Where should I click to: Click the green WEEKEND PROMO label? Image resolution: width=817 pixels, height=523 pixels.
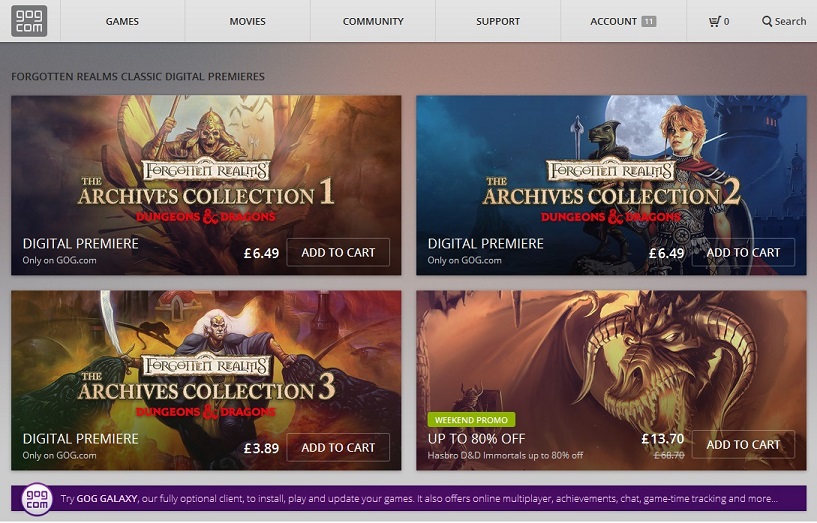tap(471, 420)
